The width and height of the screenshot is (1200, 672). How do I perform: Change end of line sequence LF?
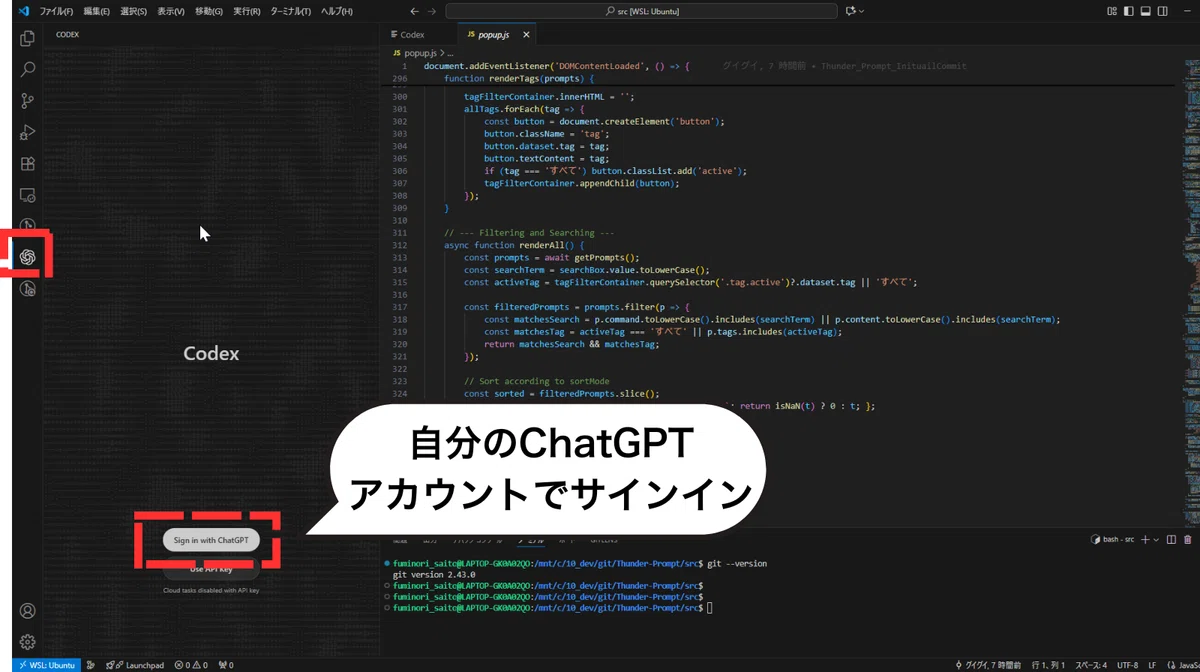[x=1152, y=665]
